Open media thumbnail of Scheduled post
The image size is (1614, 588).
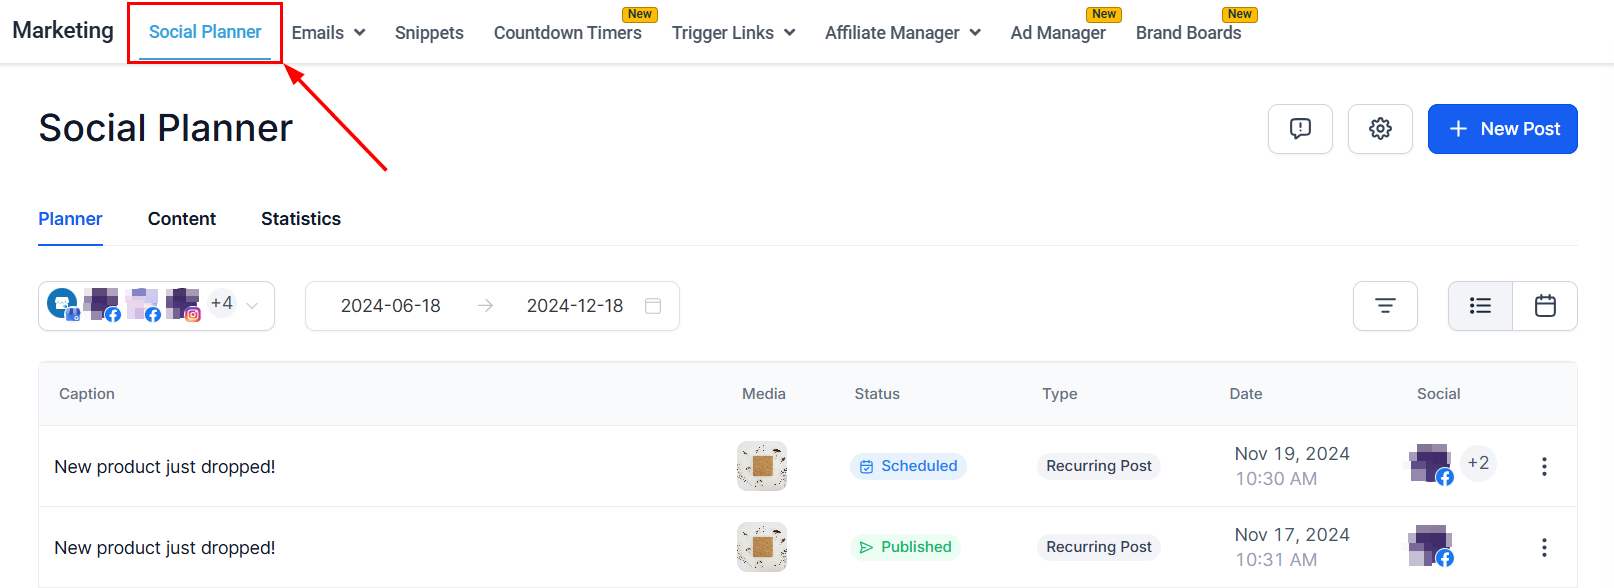coord(762,466)
